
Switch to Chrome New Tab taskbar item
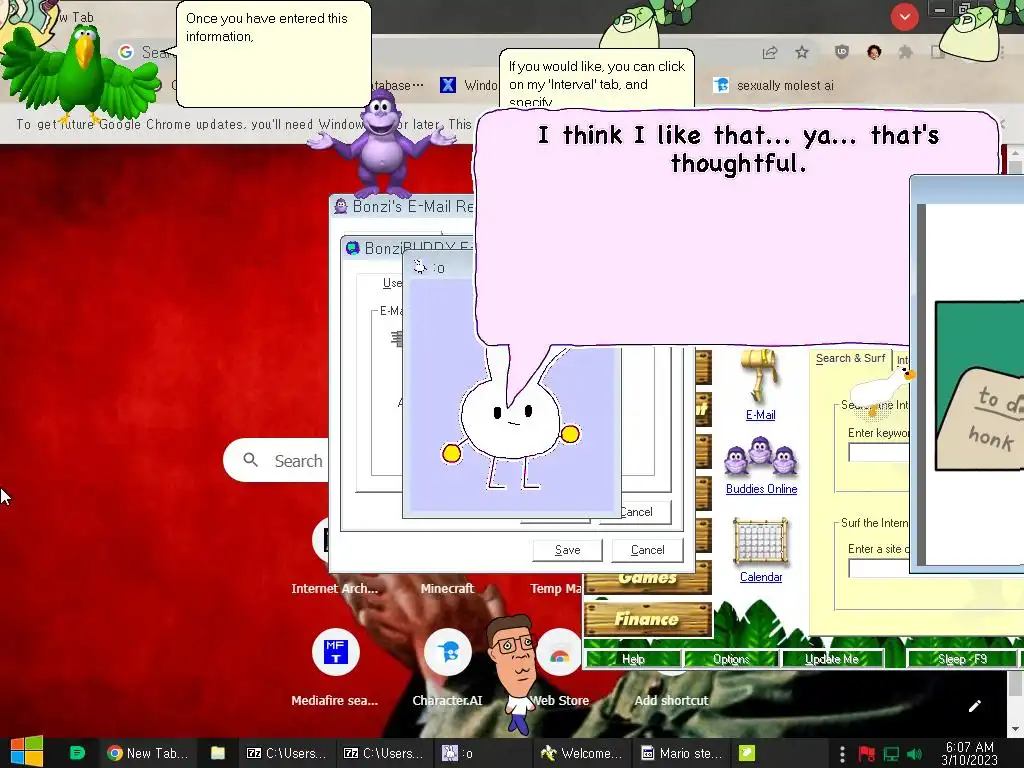[148, 753]
